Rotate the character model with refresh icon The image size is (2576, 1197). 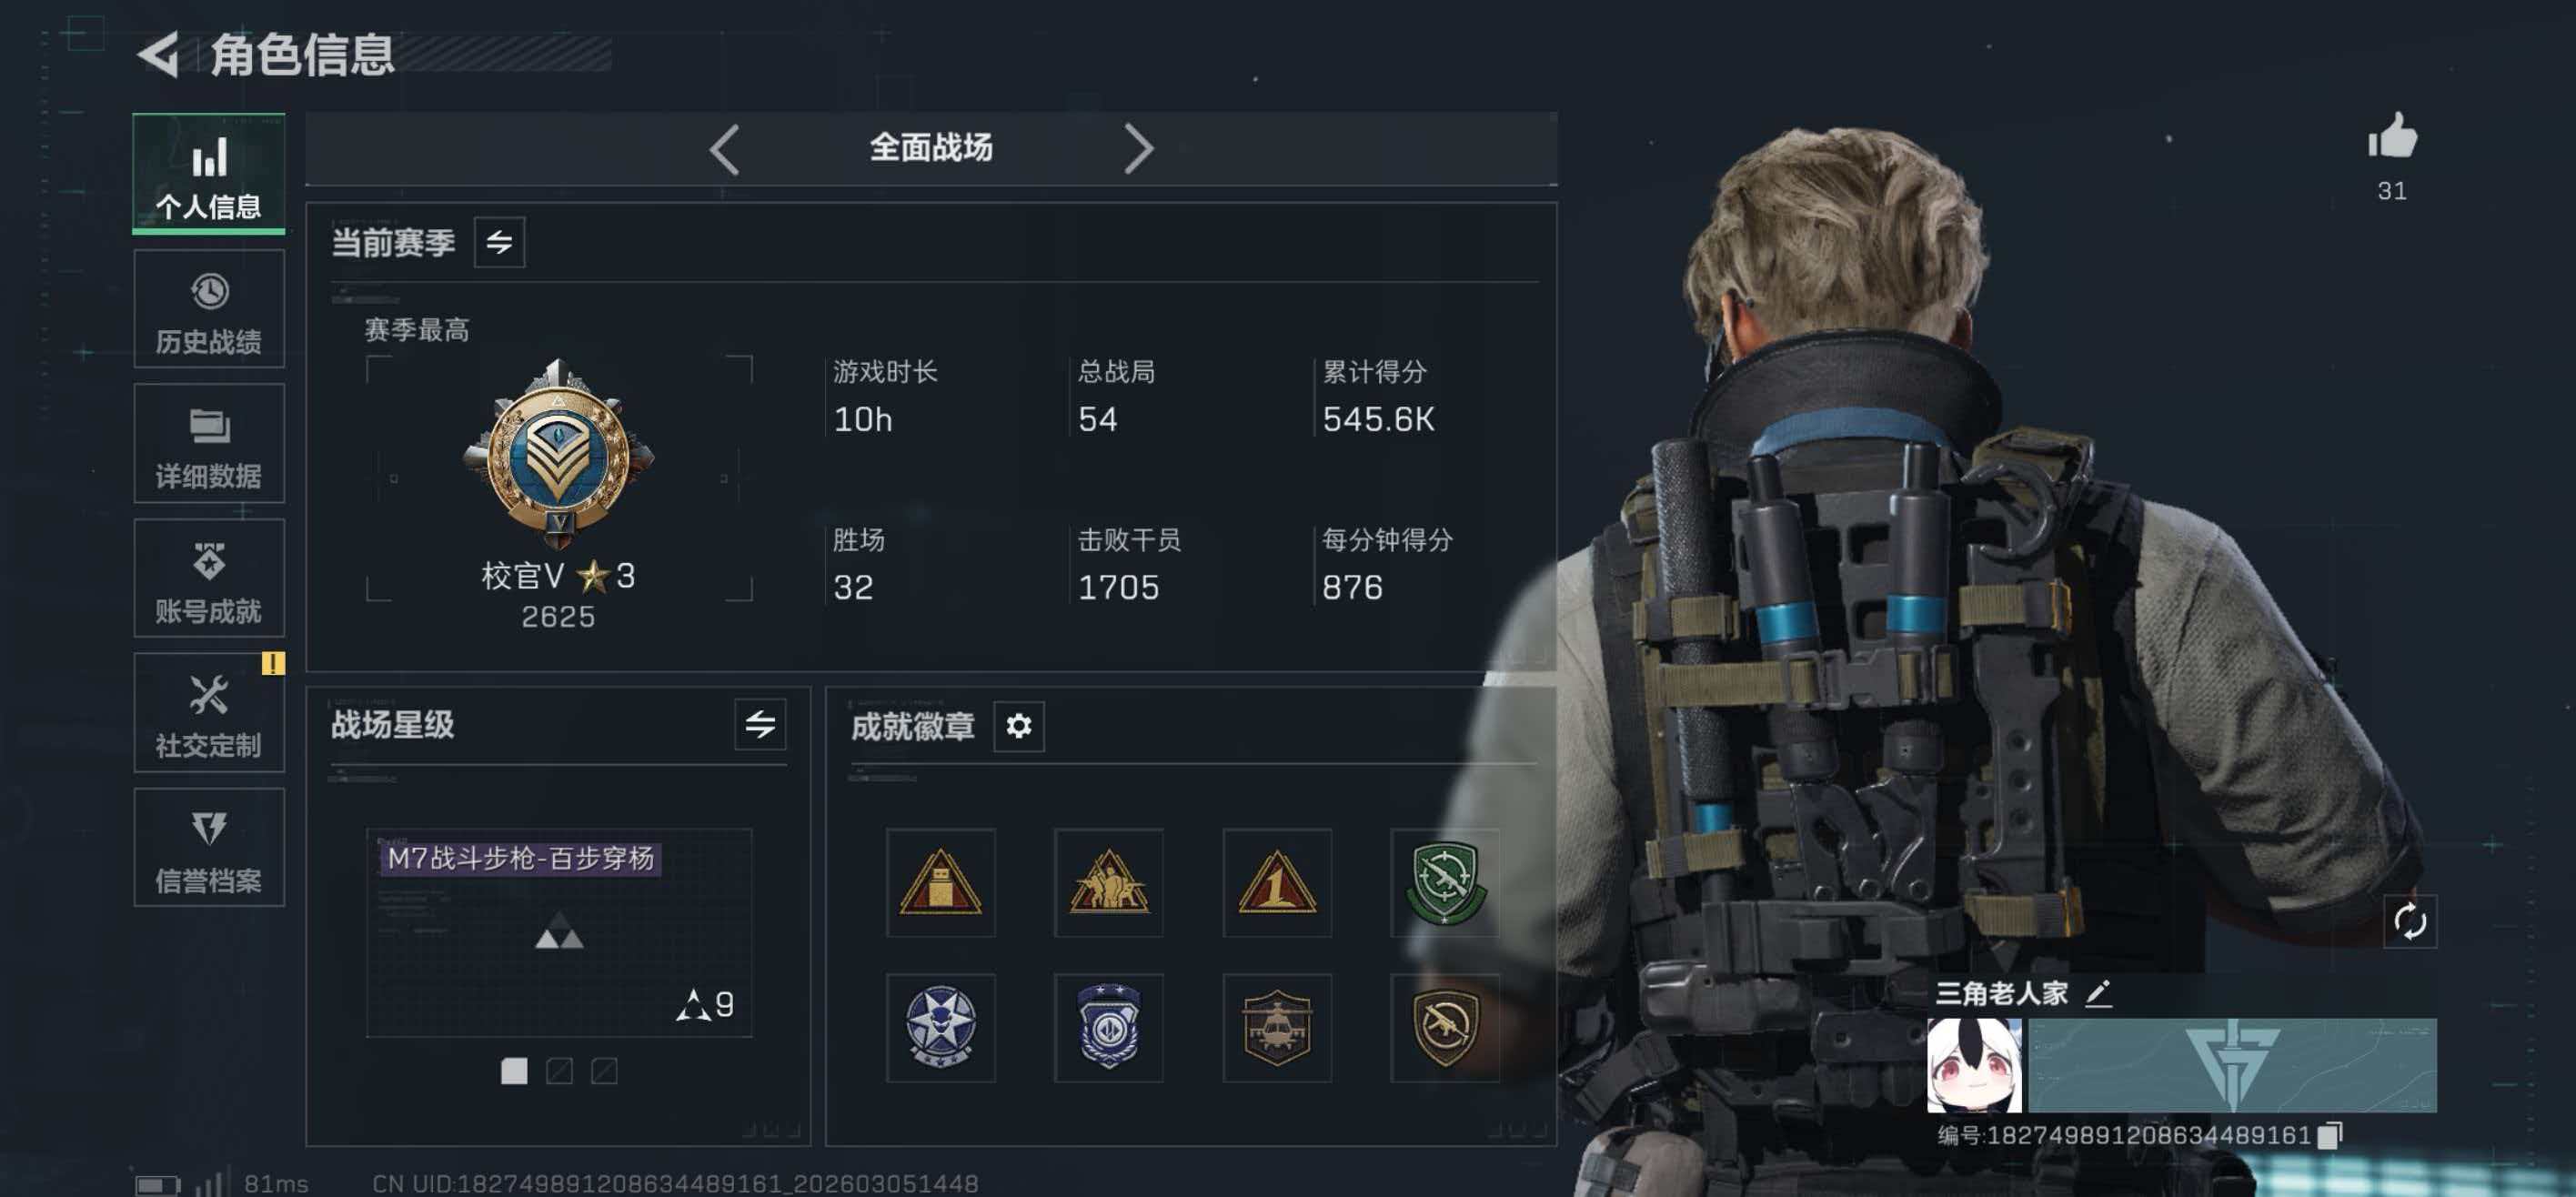[x=2409, y=921]
